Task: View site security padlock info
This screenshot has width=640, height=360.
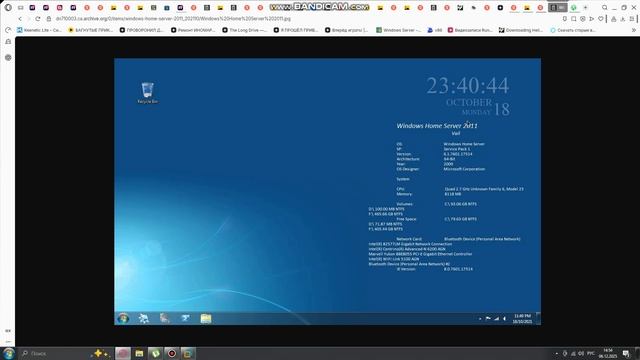Action: [x=49, y=19]
